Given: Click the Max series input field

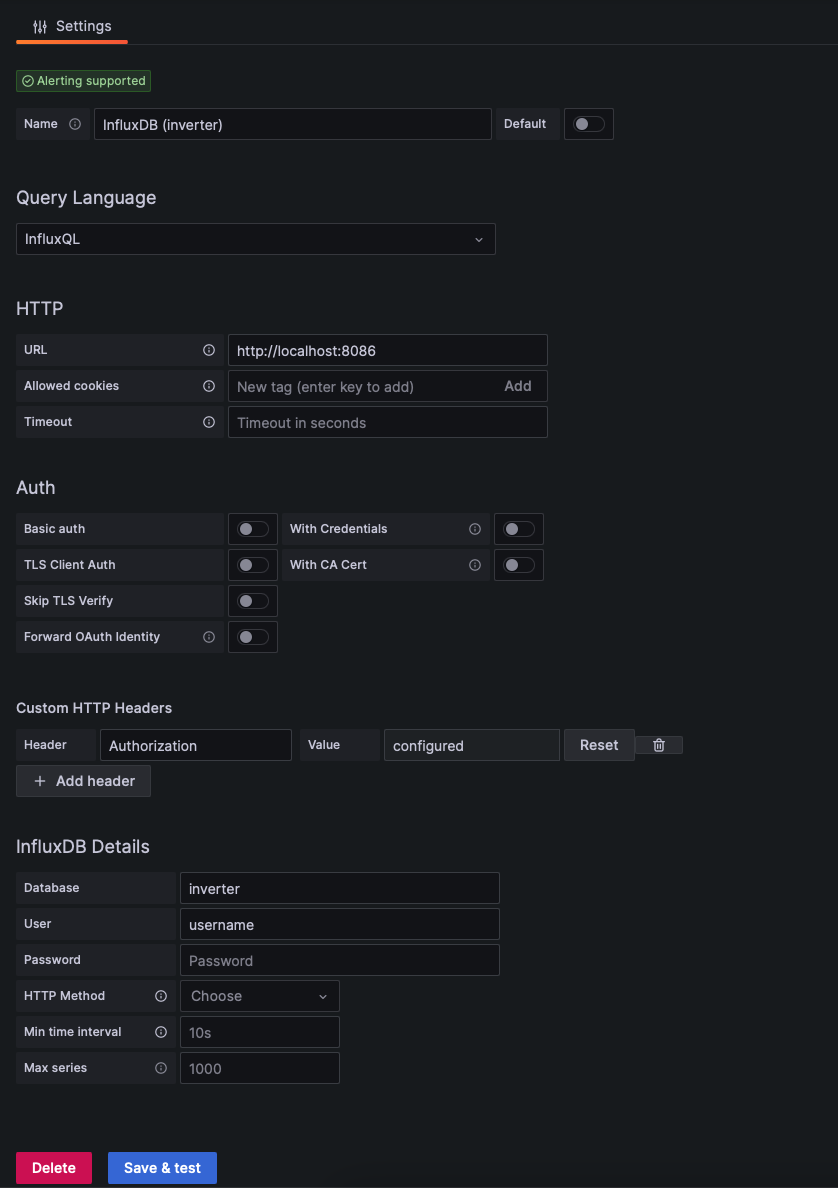Looking at the screenshot, I should pos(260,1068).
